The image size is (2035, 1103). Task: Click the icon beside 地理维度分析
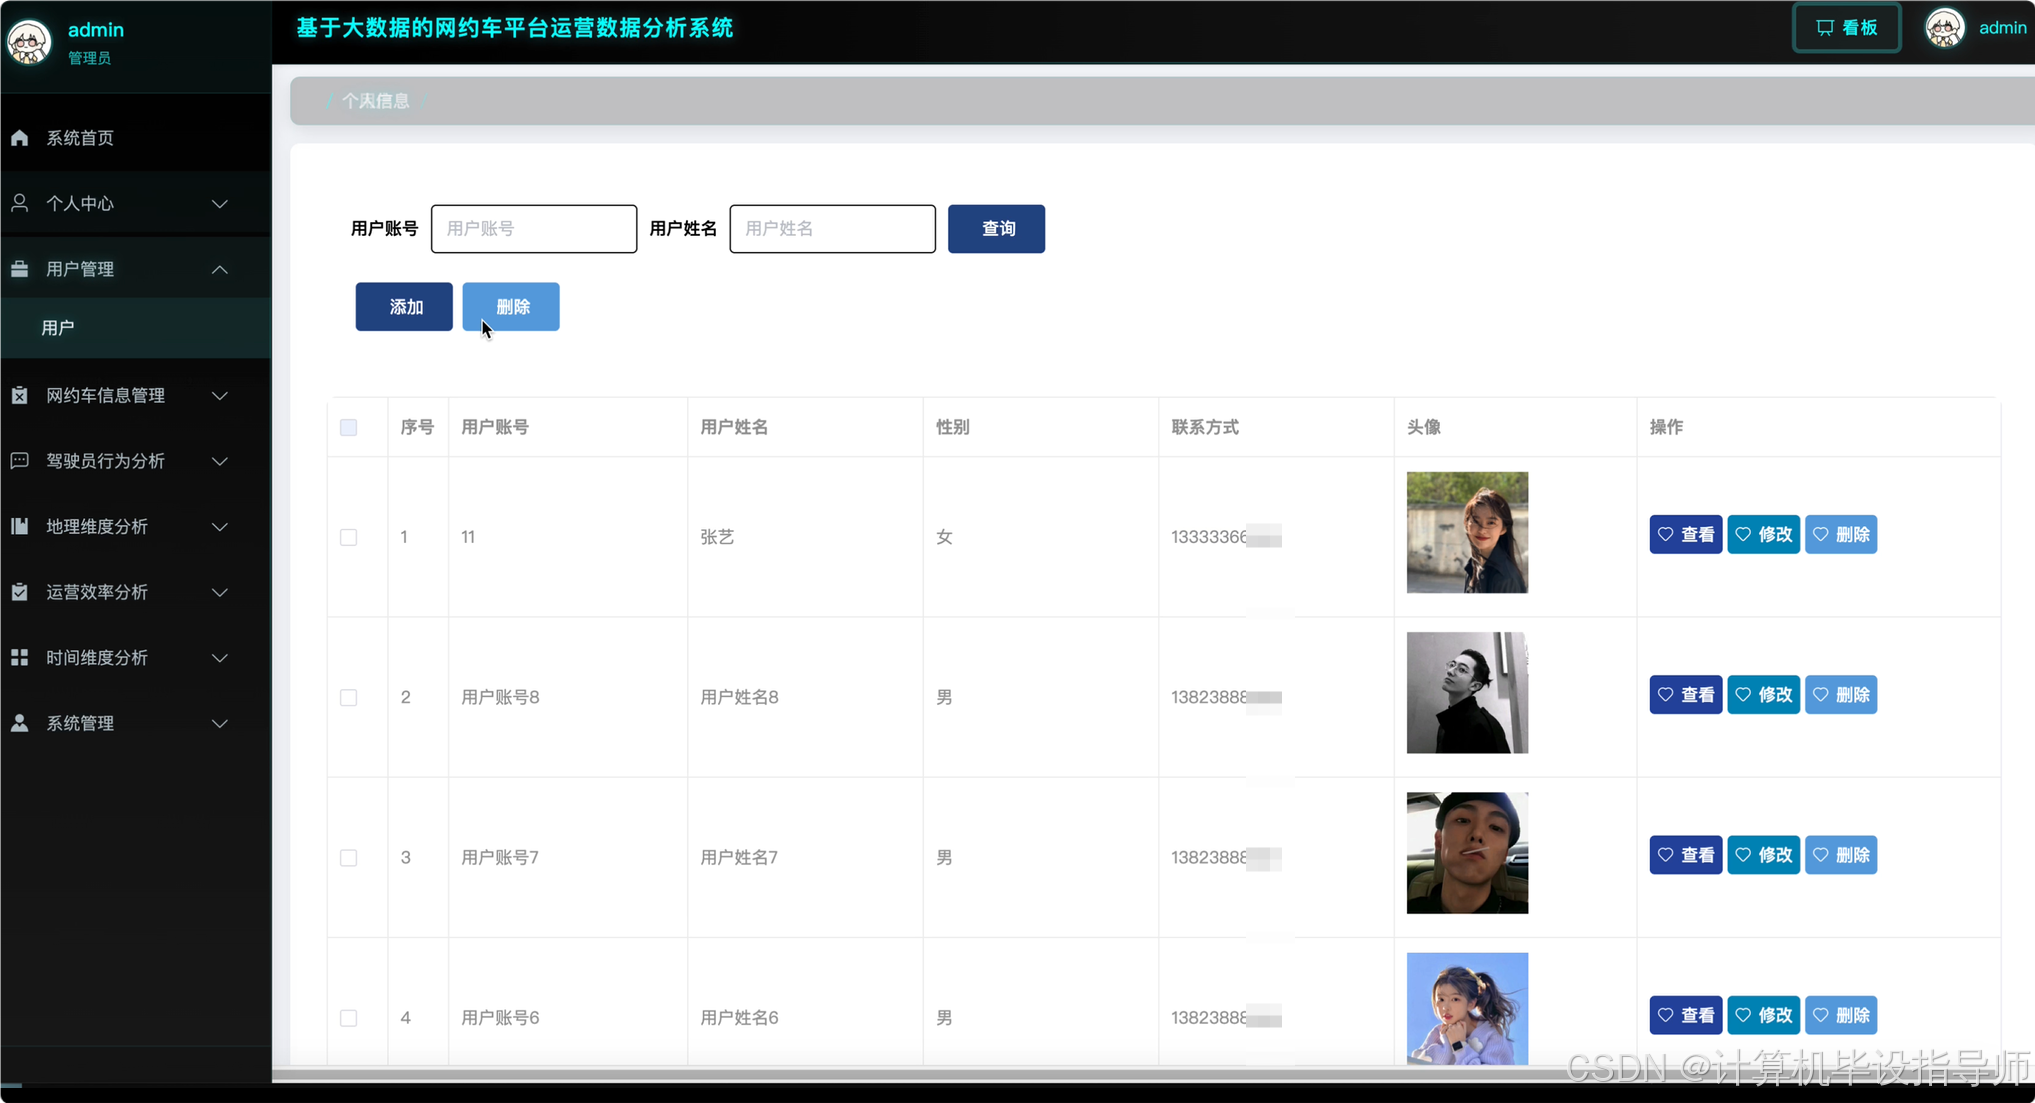[20, 526]
